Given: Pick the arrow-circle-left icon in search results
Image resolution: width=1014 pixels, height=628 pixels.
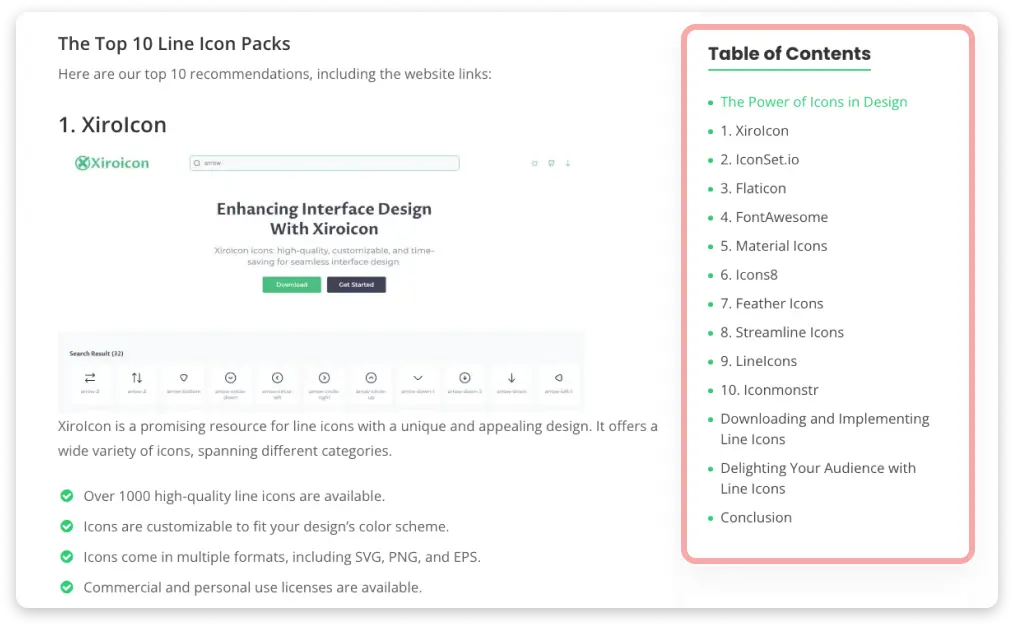Looking at the screenshot, I should [x=277, y=378].
